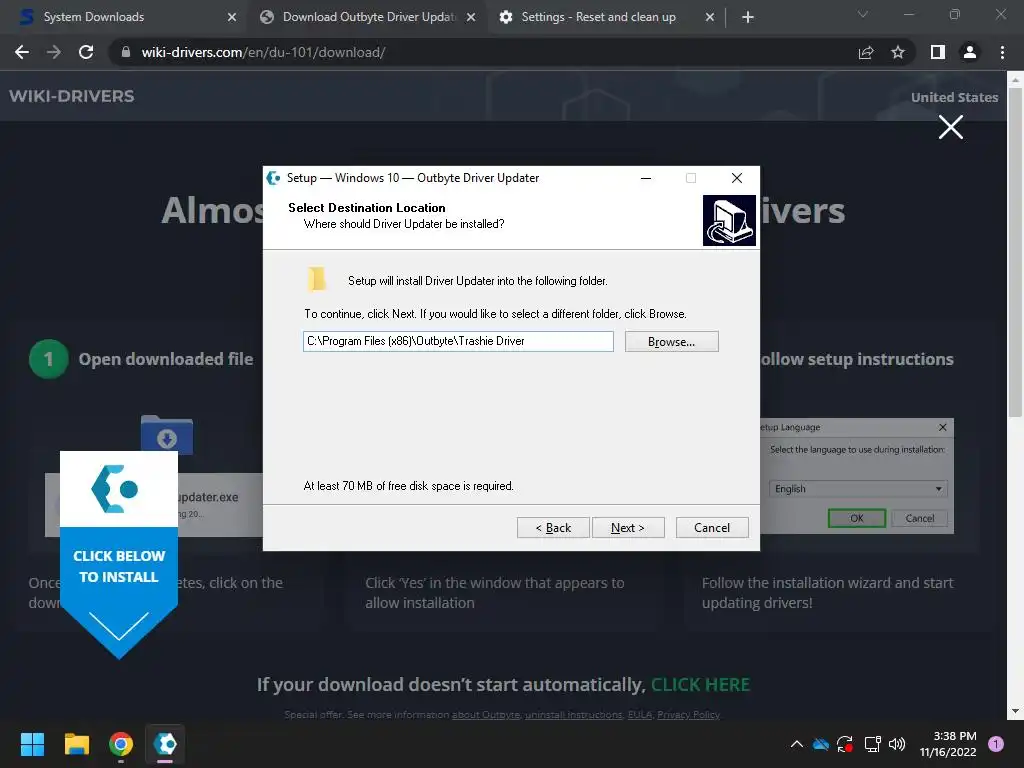Screen dimensions: 1024x768
Task: Click the address bar URL
Action: [263, 52]
